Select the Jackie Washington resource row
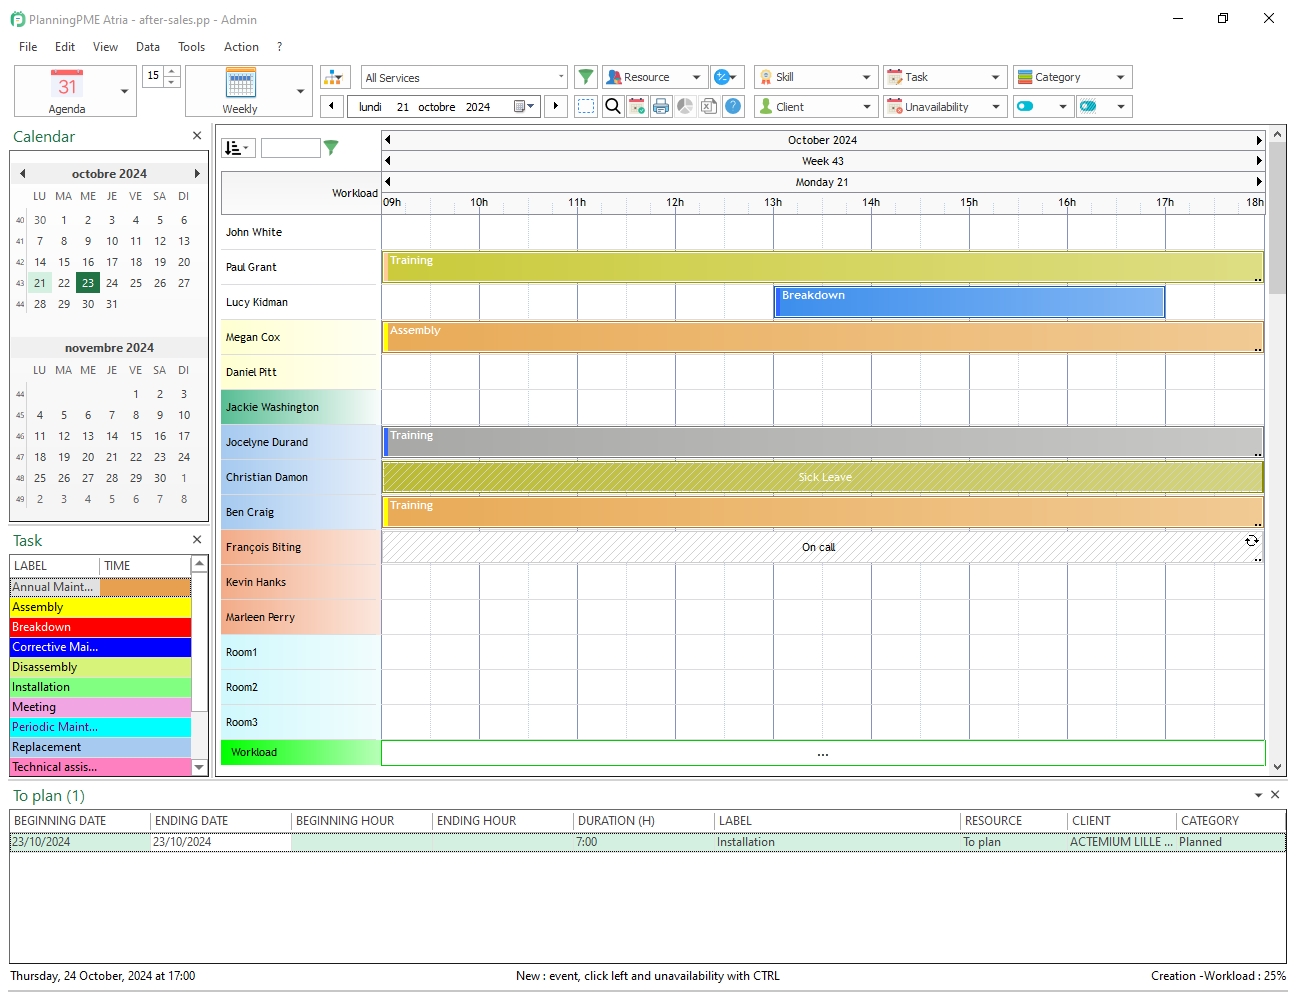The image size is (1296, 992). pyautogui.click(x=299, y=407)
